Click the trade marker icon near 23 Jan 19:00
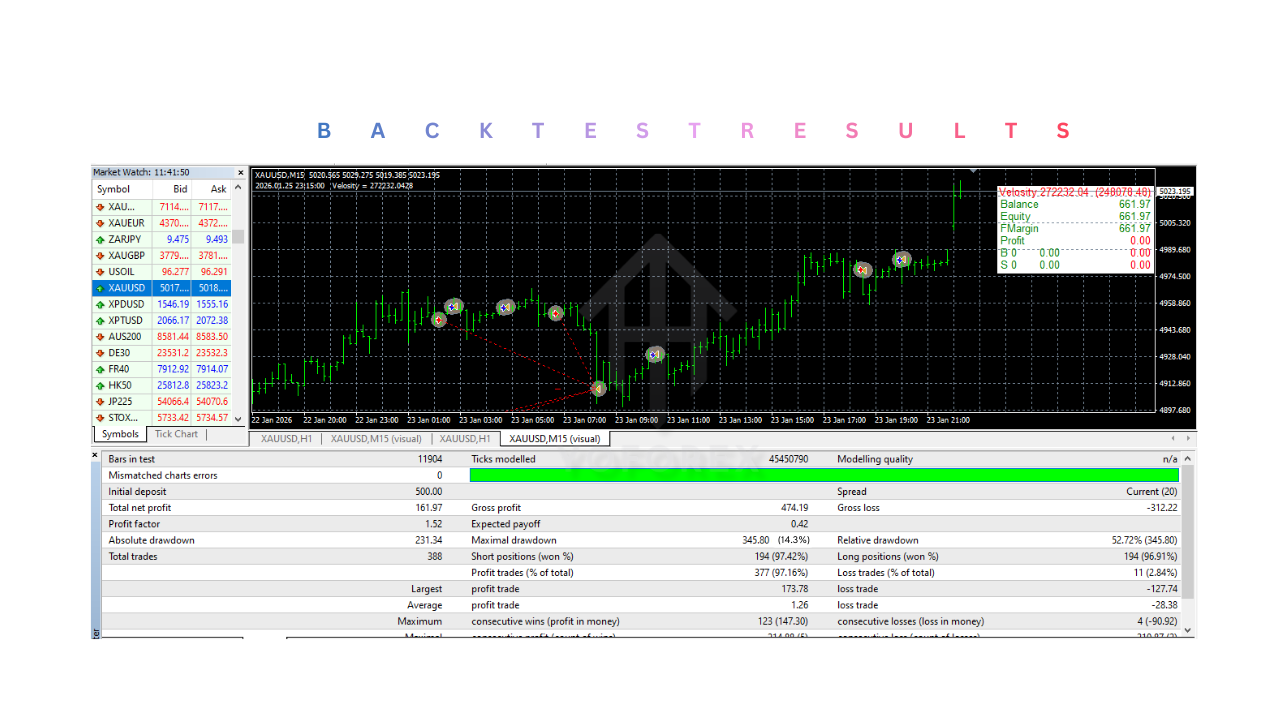The height and width of the screenshot is (720, 1280). tap(901, 259)
